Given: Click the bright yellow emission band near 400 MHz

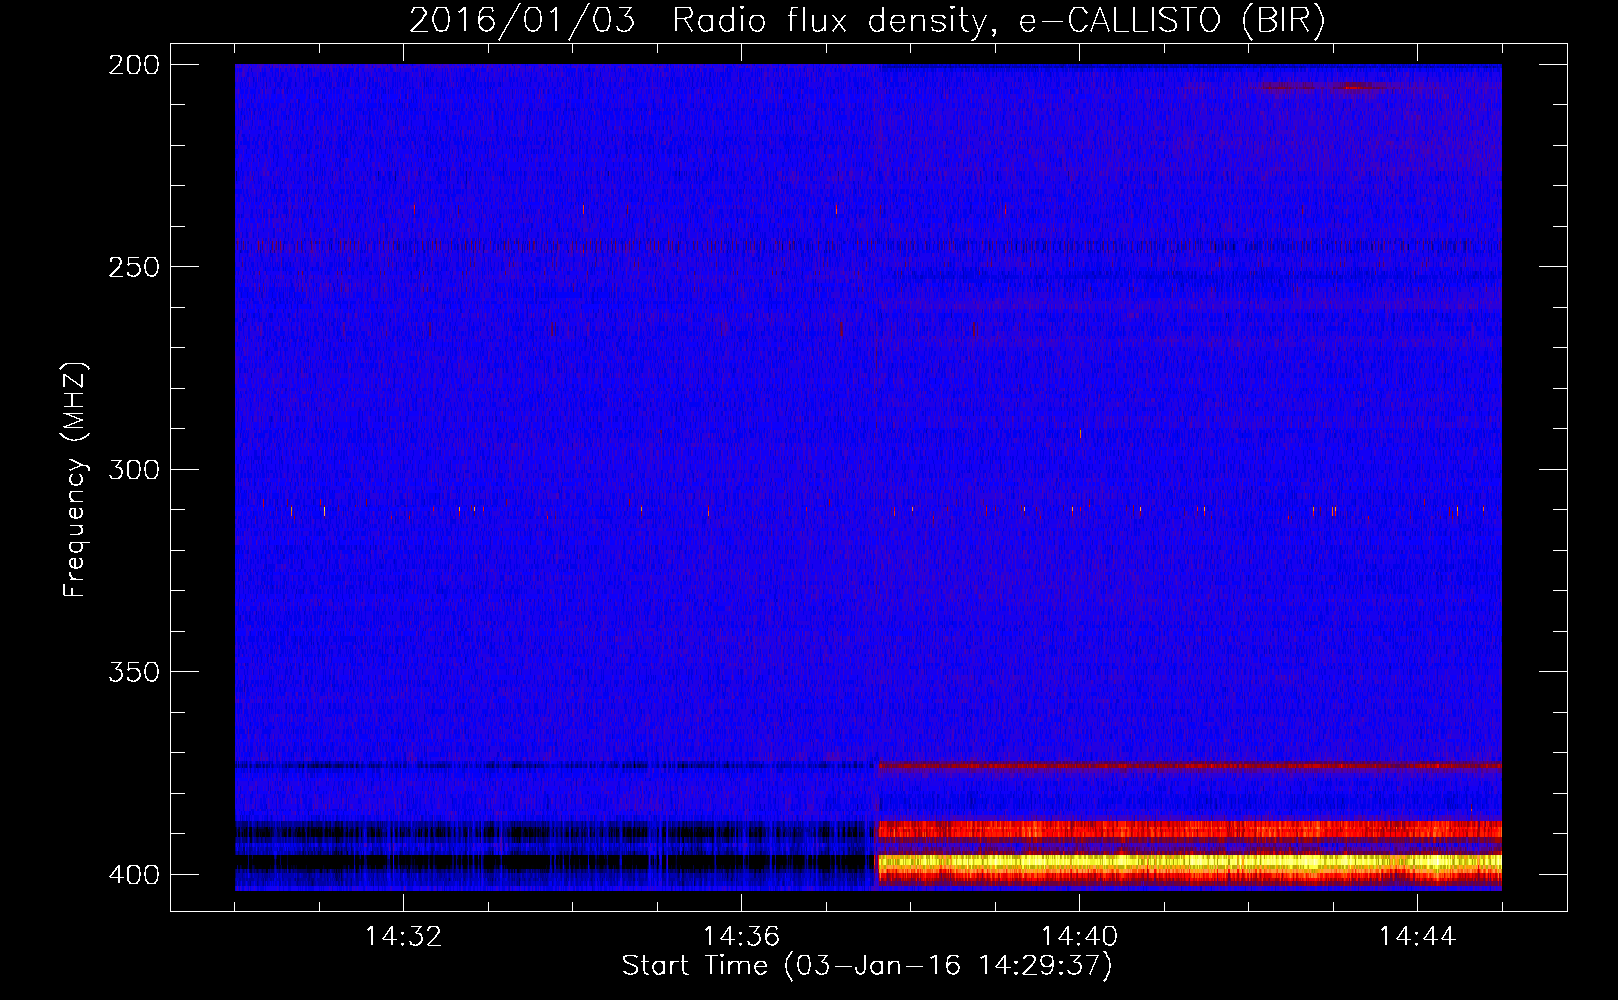Looking at the screenshot, I should pyautogui.click(x=1188, y=862).
